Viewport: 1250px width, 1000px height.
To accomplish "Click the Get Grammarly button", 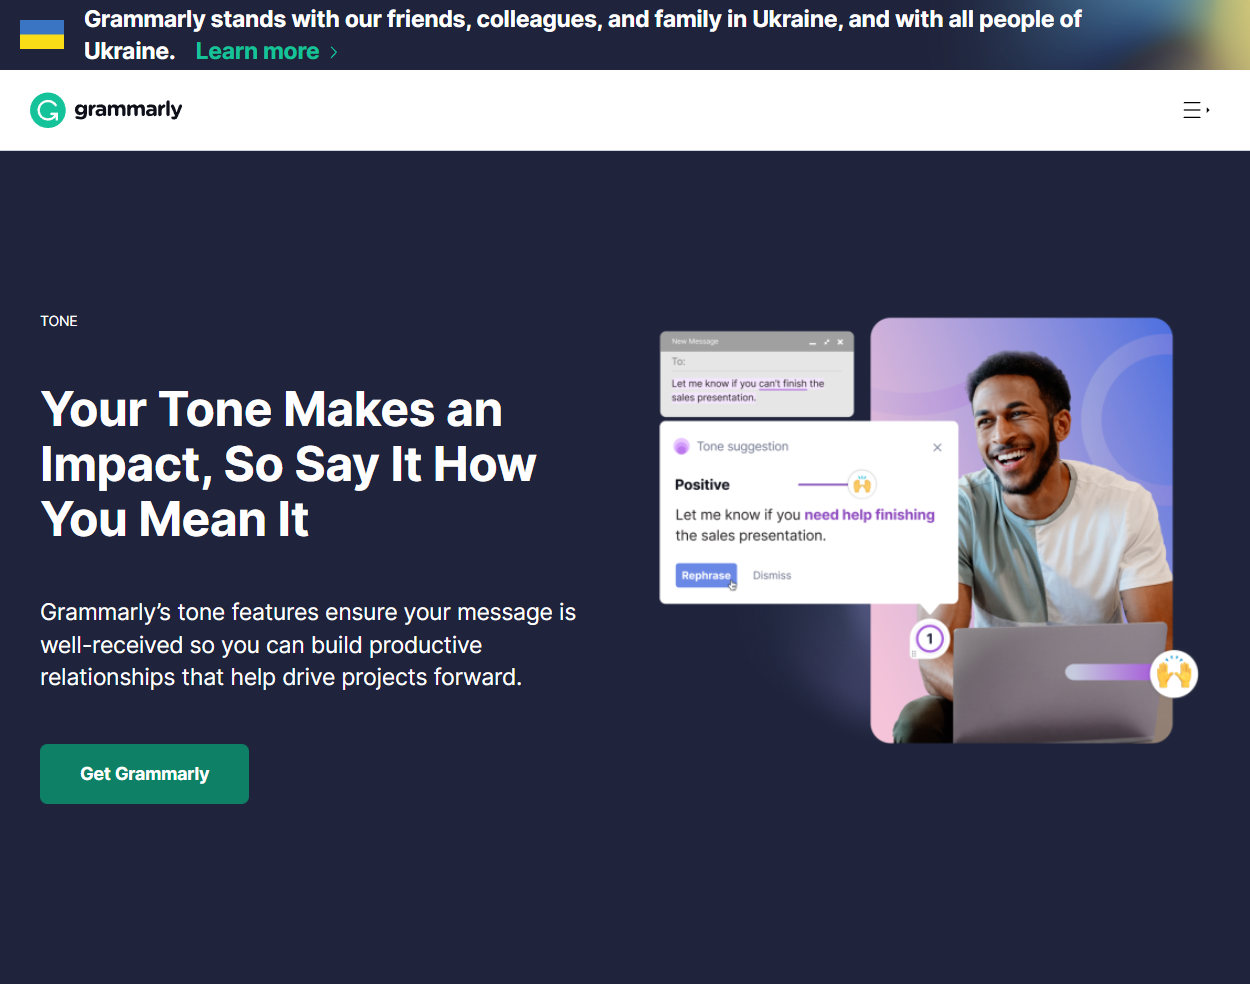I will (x=144, y=773).
